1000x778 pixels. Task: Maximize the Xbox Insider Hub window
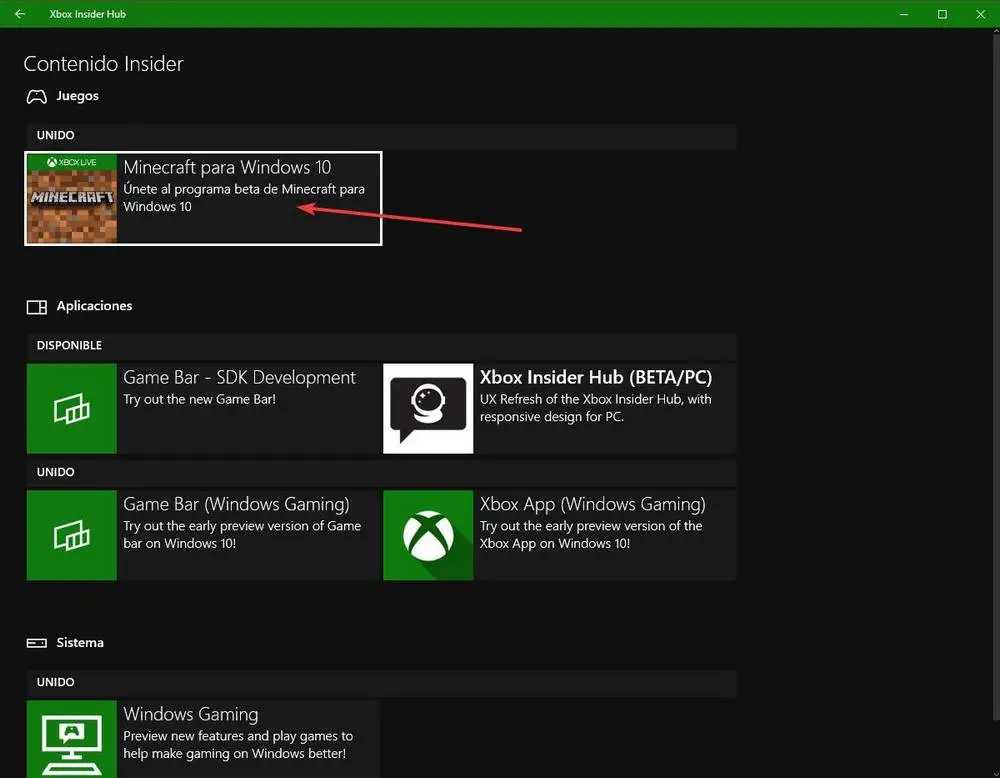click(942, 14)
